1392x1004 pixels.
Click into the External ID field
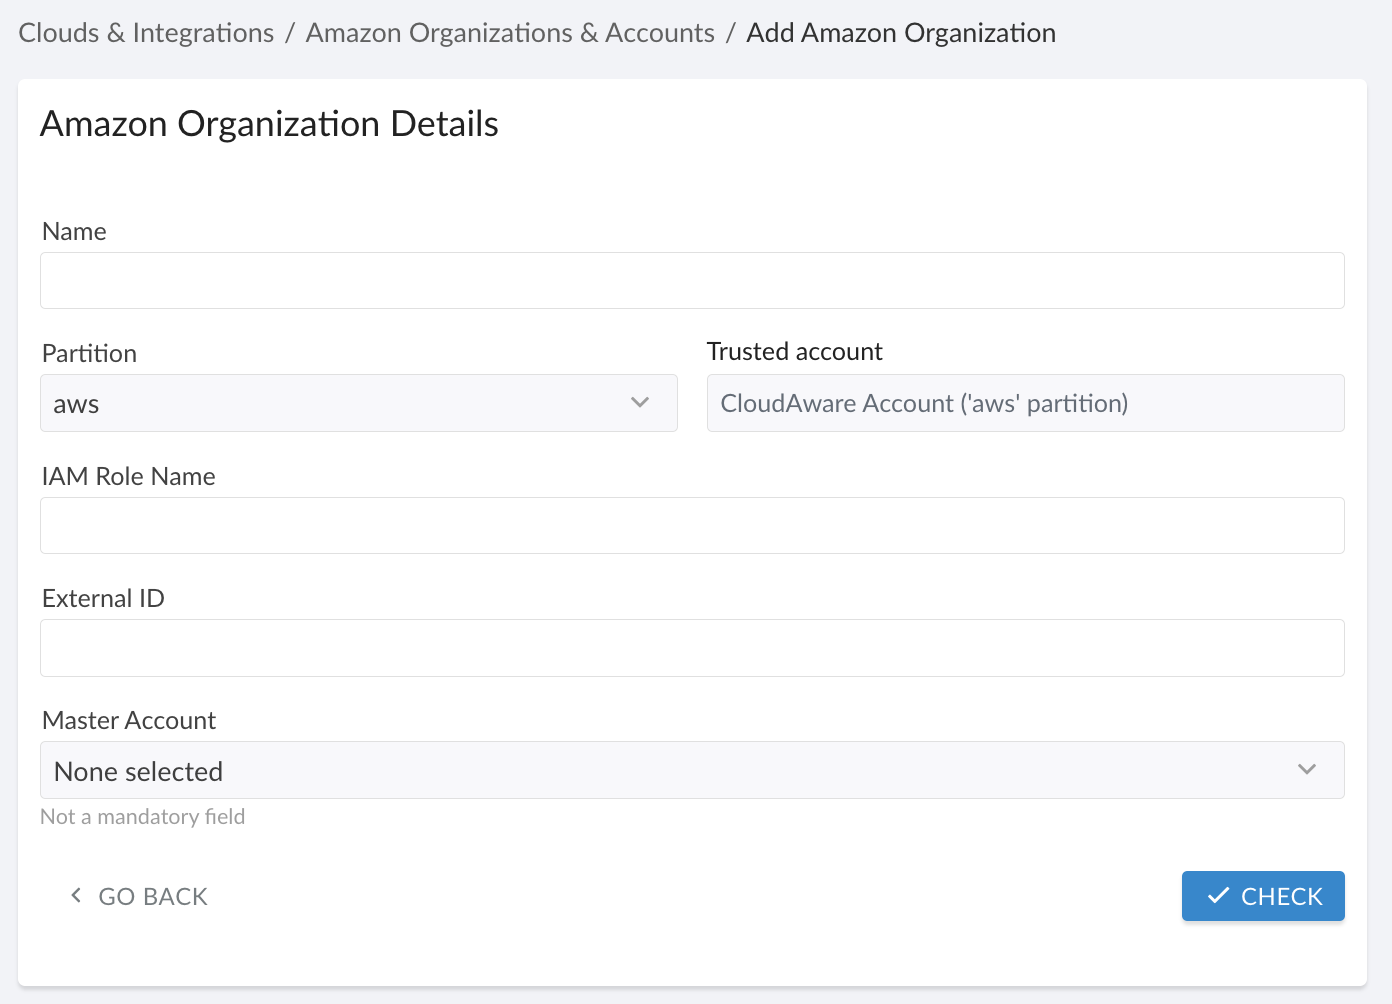pos(692,648)
